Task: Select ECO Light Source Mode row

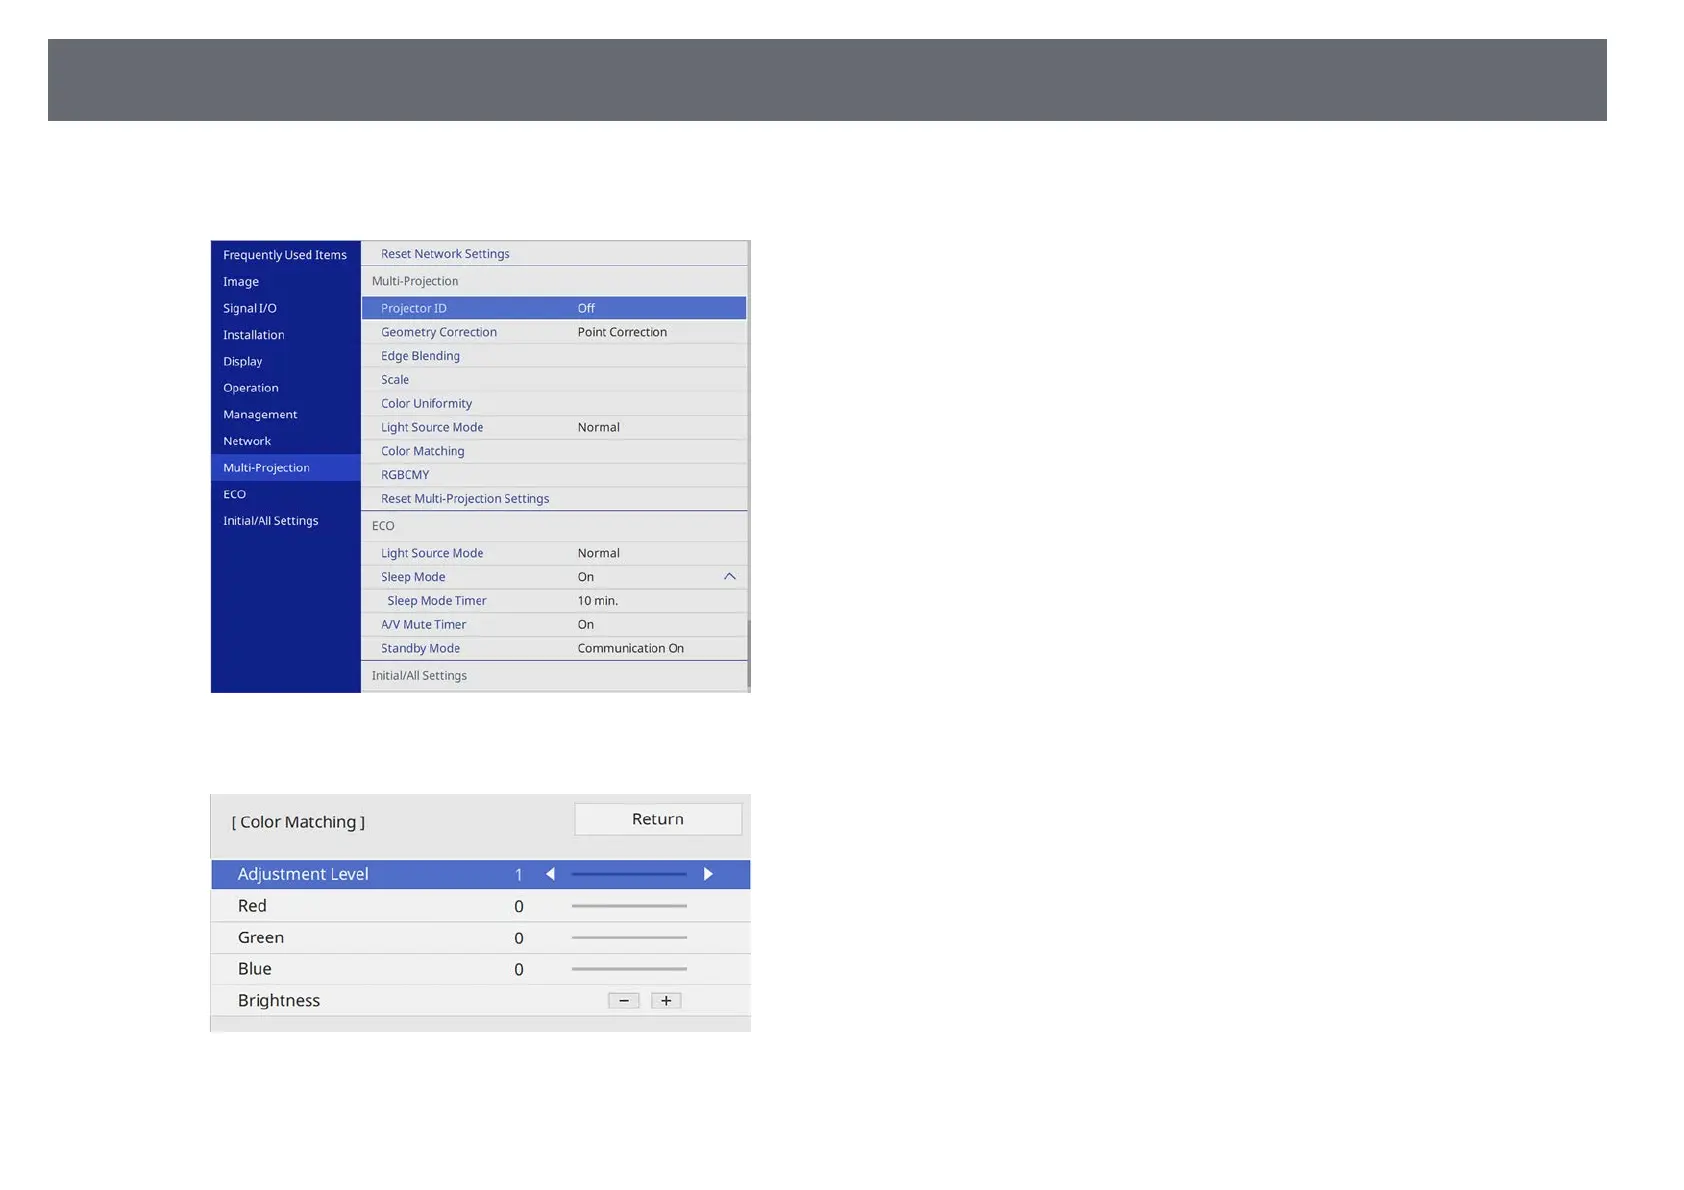Action: pos(554,553)
